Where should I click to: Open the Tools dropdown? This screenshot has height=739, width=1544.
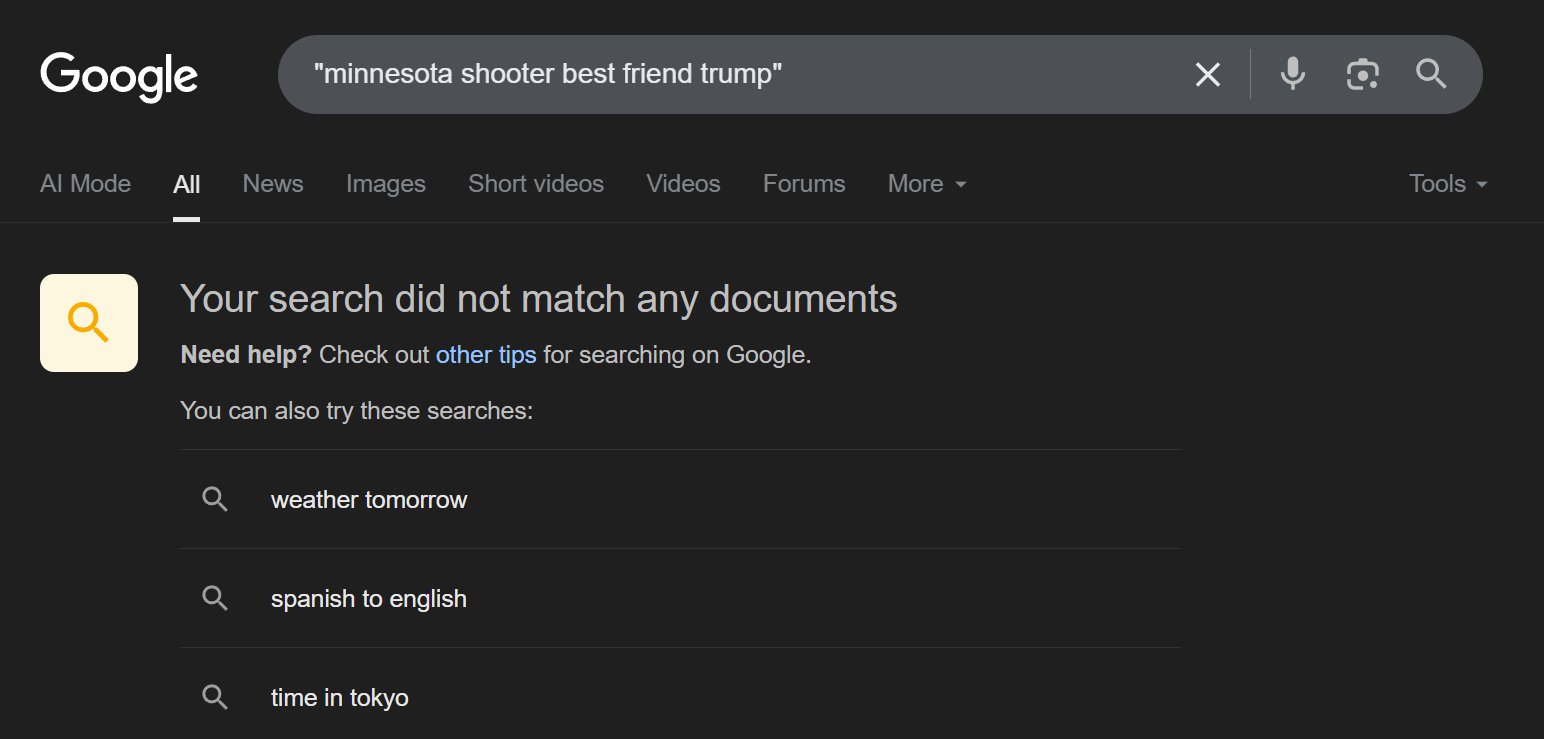1448,184
